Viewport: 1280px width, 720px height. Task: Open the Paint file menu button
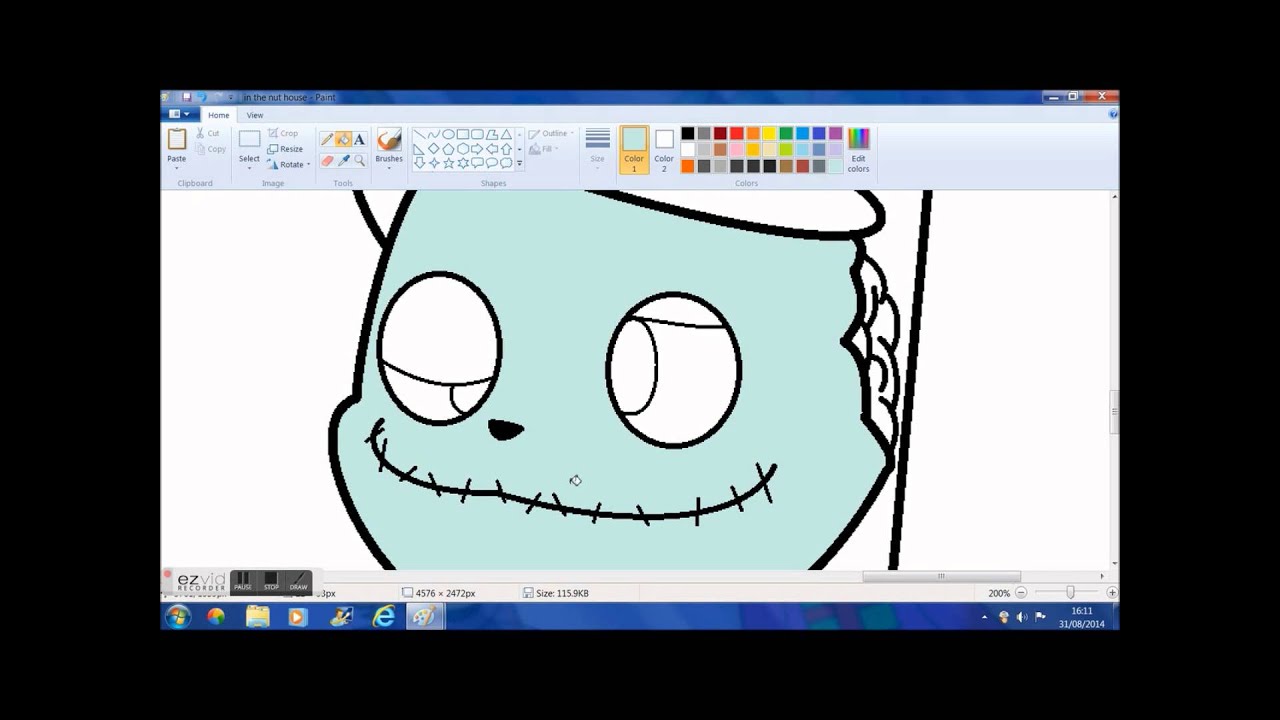[180, 115]
